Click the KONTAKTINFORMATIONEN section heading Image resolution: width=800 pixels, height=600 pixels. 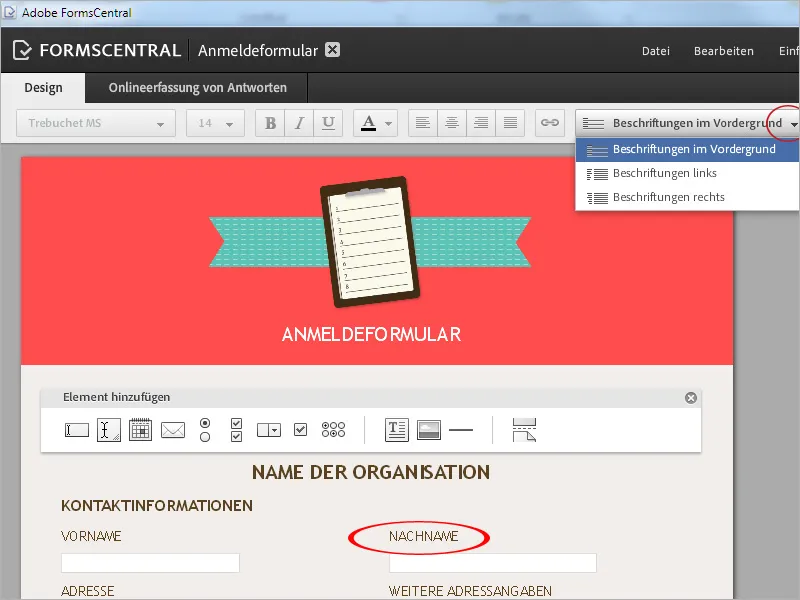pos(157,506)
